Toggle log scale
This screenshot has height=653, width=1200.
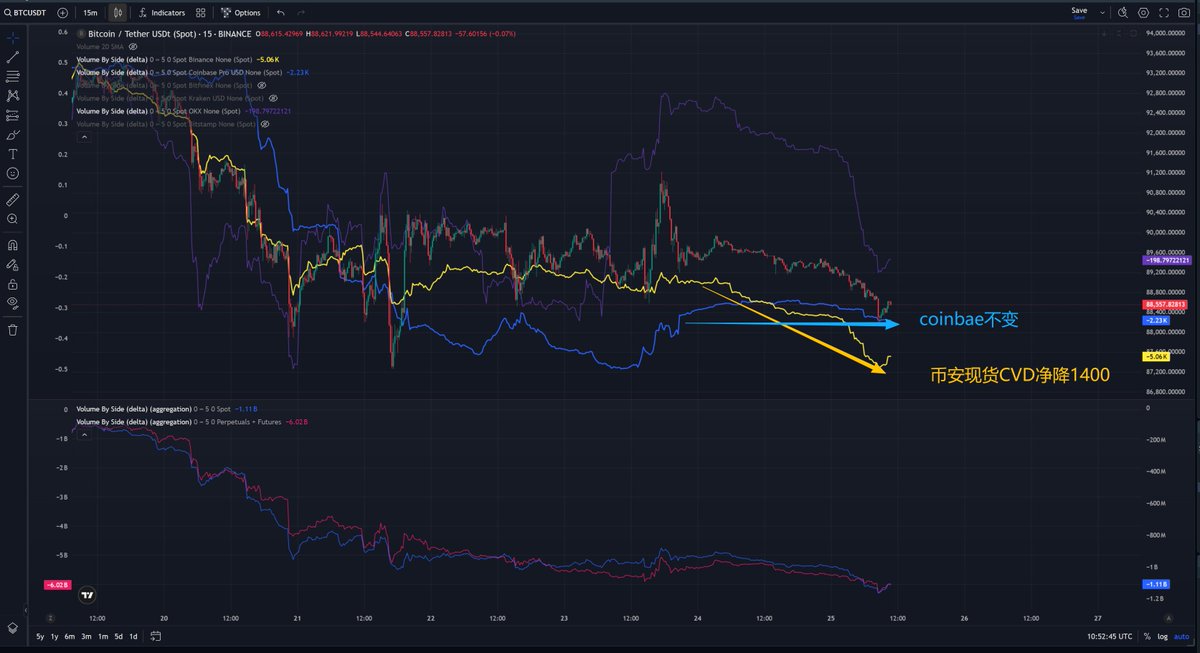click(1162, 636)
